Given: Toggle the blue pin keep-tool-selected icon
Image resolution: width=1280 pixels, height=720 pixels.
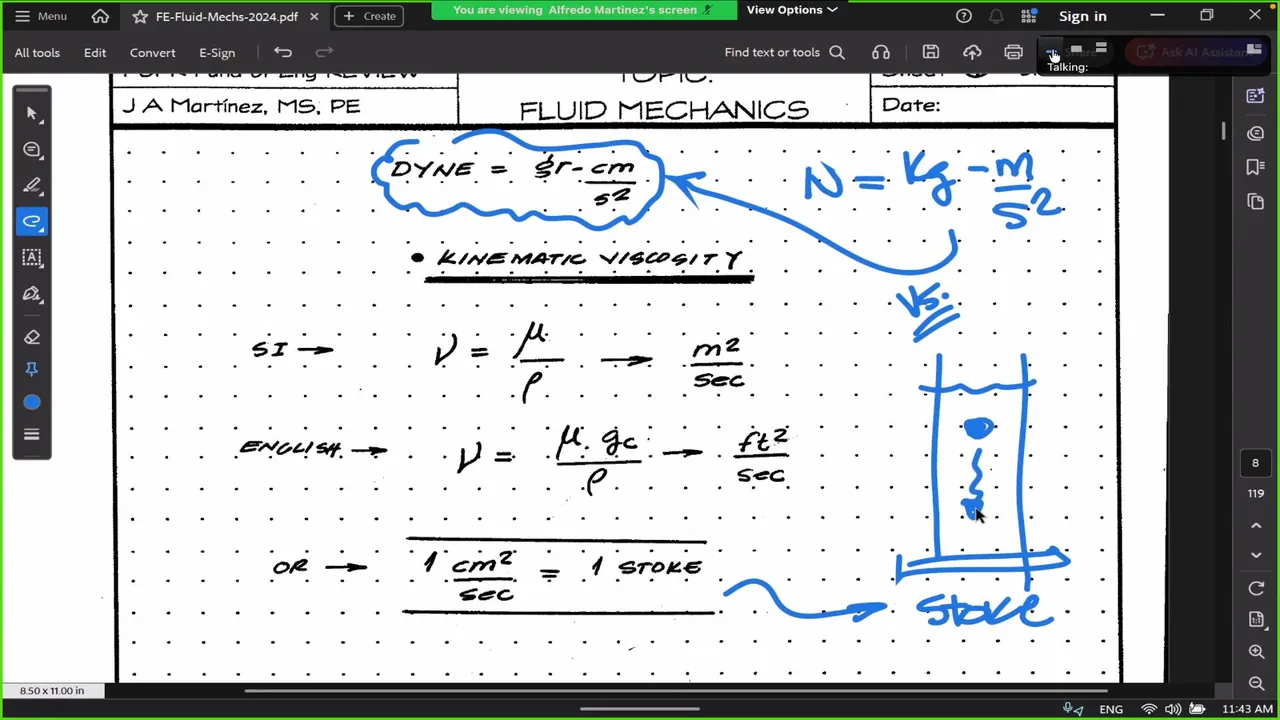Looking at the screenshot, I should 32,370.
